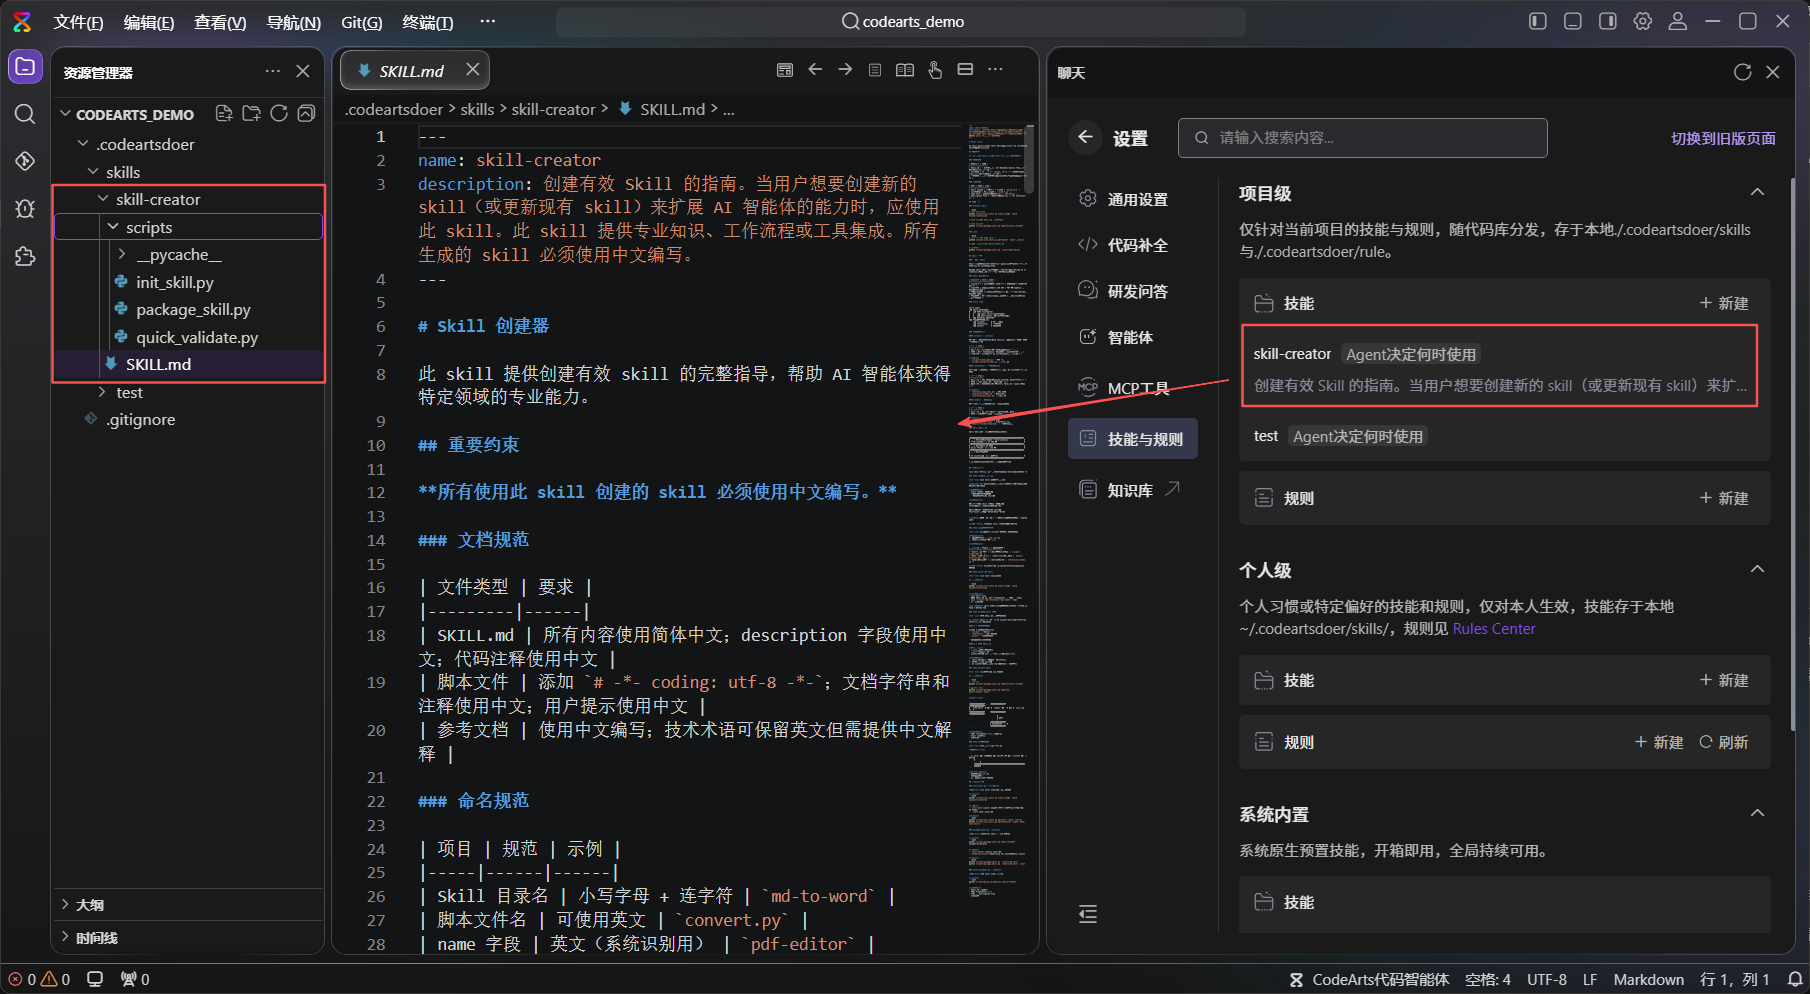Image resolution: width=1810 pixels, height=994 pixels.
Task: Expand the __pycache__ folder
Action: (123, 254)
